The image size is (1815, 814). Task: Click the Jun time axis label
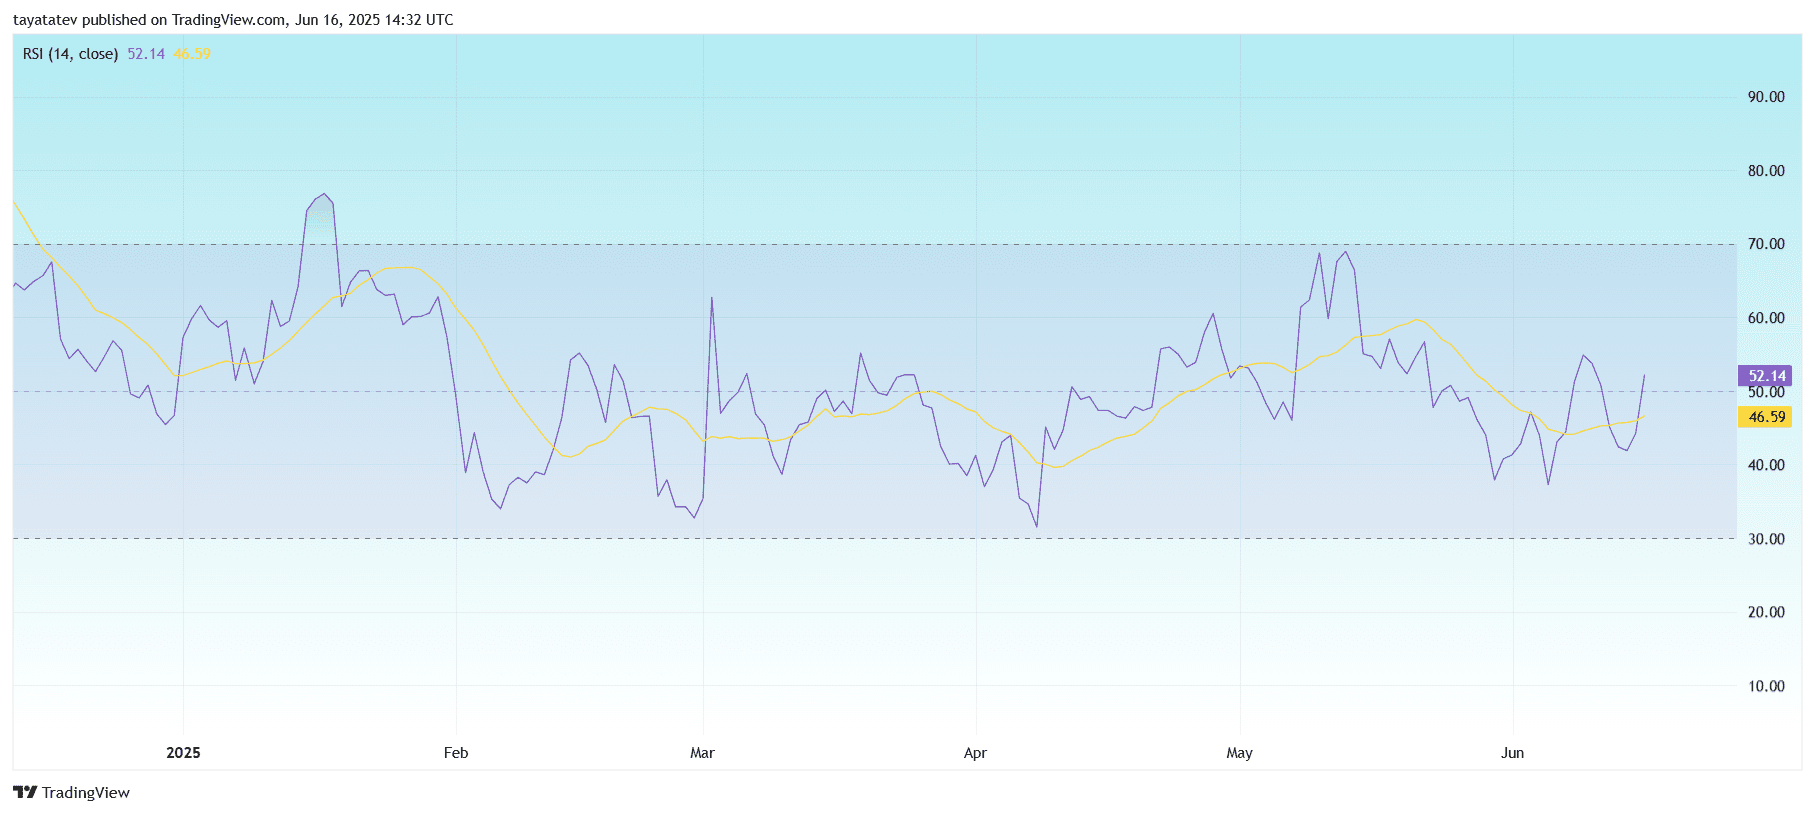click(1512, 753)
